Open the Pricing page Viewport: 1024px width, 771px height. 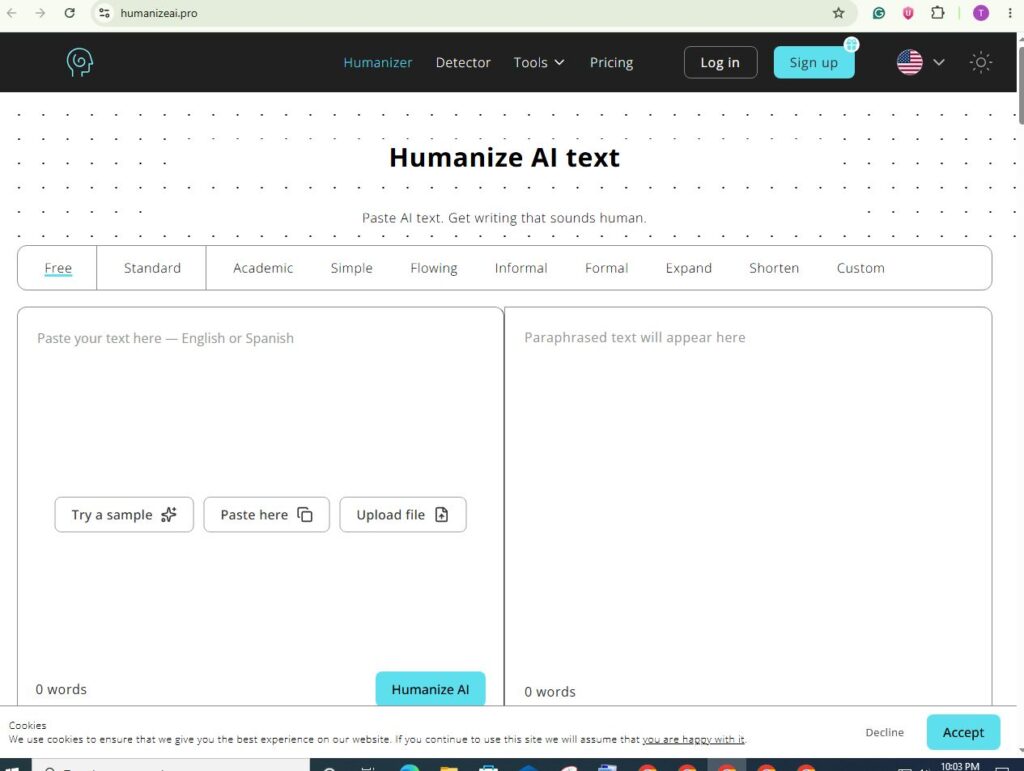611,63
